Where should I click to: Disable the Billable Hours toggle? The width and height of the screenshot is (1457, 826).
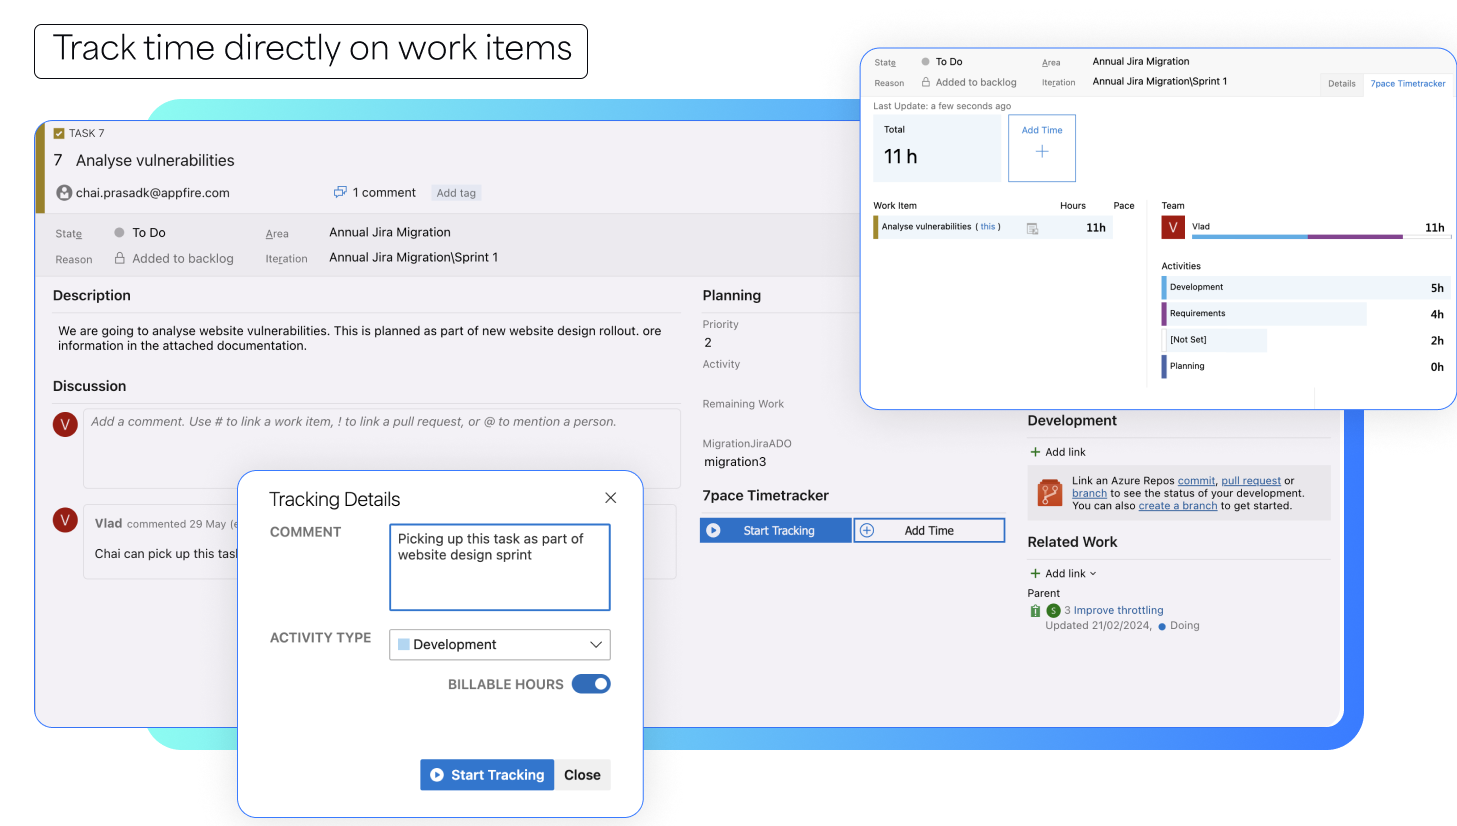(592, 684)
